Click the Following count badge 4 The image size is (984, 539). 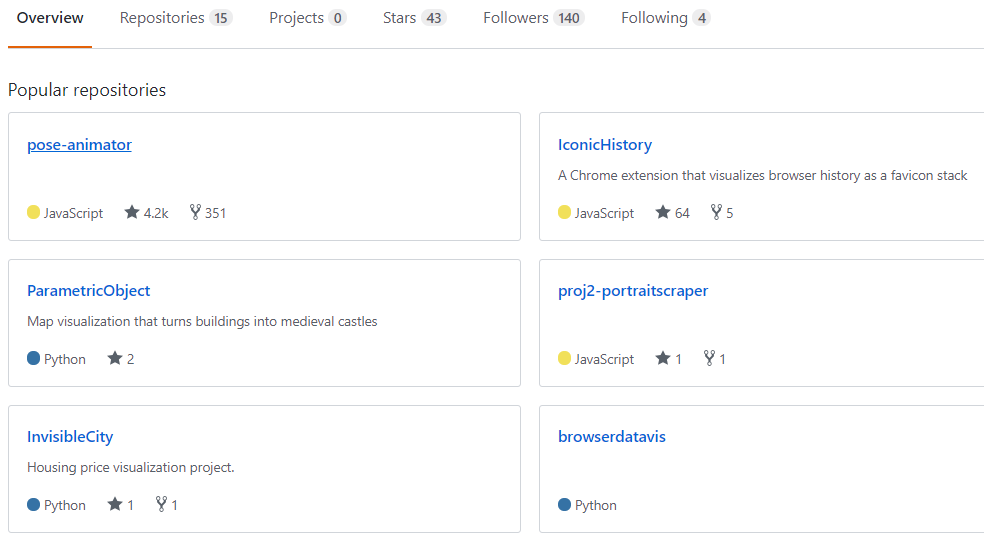coord(702,18)
